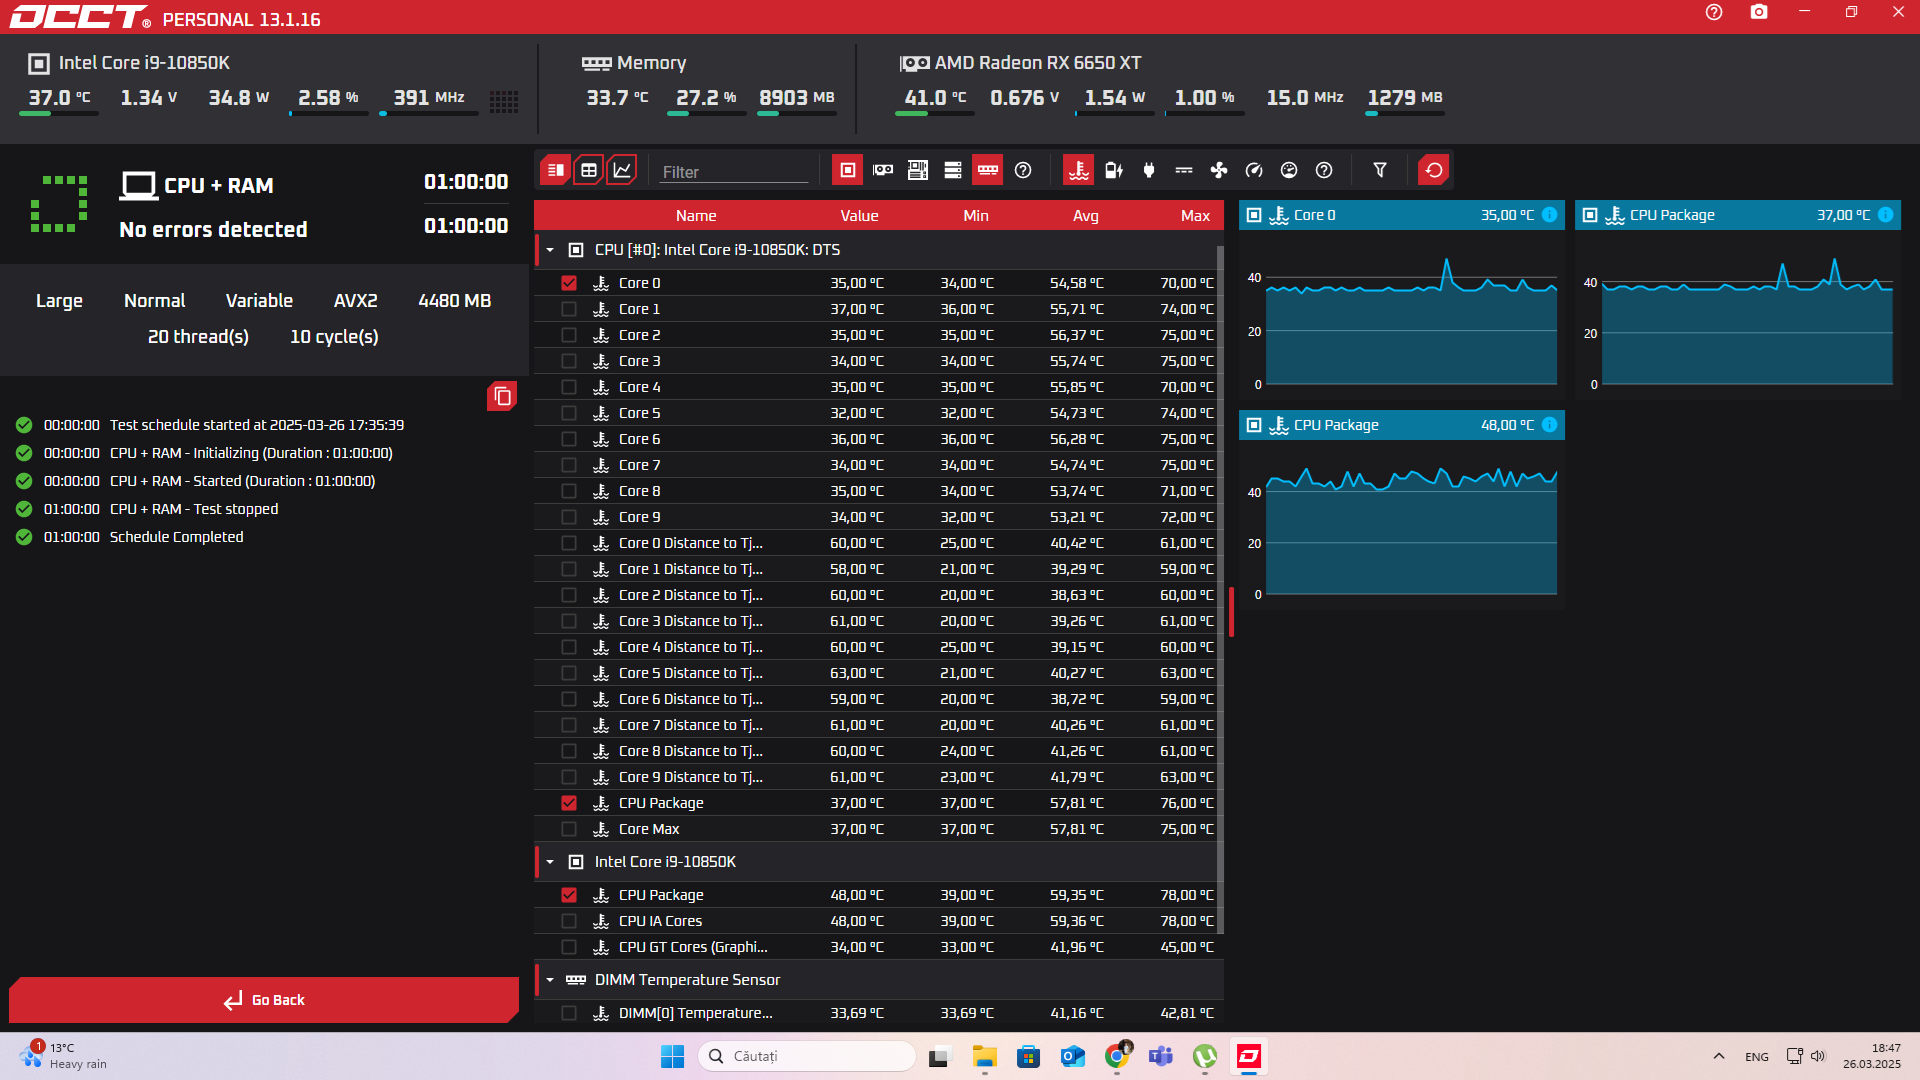Image resolution: width=1920 pixels, height=1080 pixels.
Task: Sort table by Value column
Action: point(859,216)
